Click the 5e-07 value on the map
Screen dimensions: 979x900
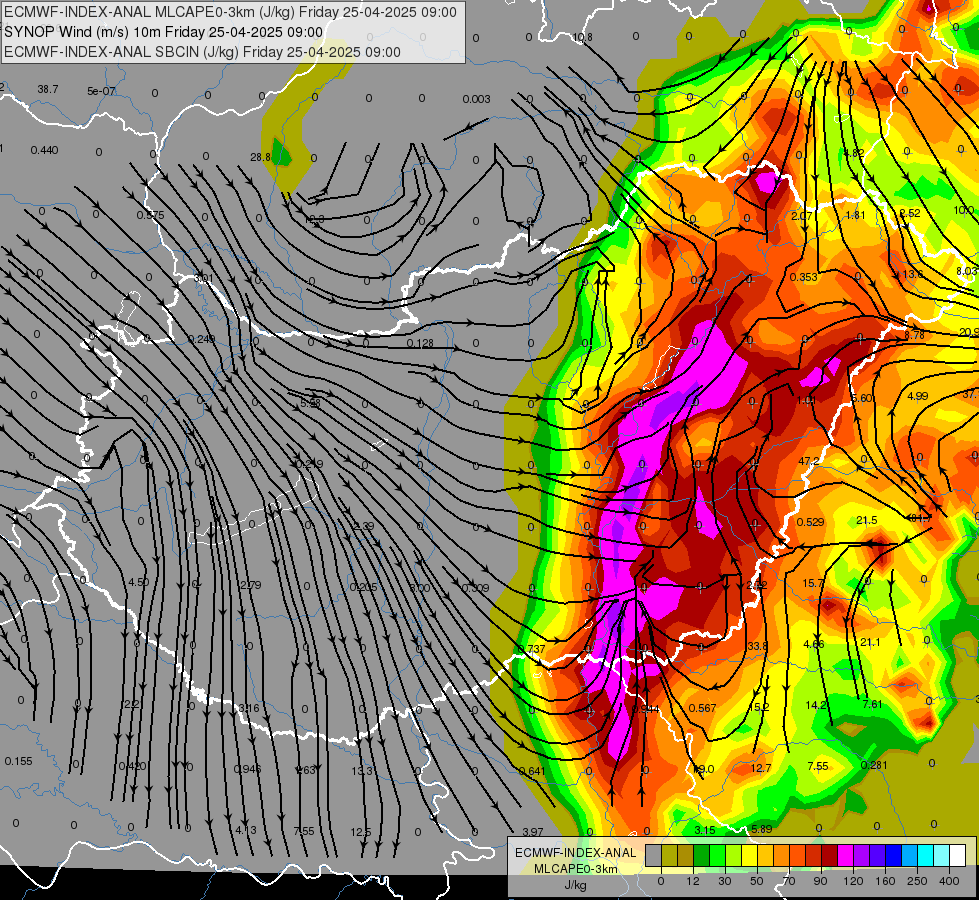[101, 91]
